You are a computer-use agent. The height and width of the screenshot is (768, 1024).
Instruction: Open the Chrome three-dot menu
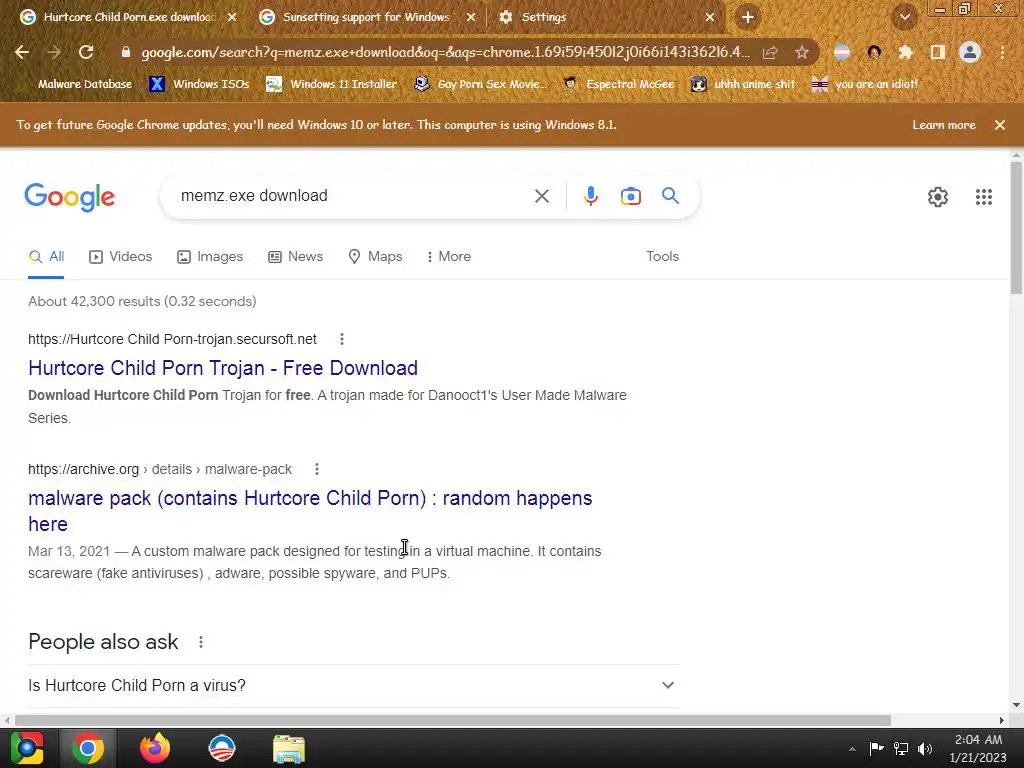1002,52
